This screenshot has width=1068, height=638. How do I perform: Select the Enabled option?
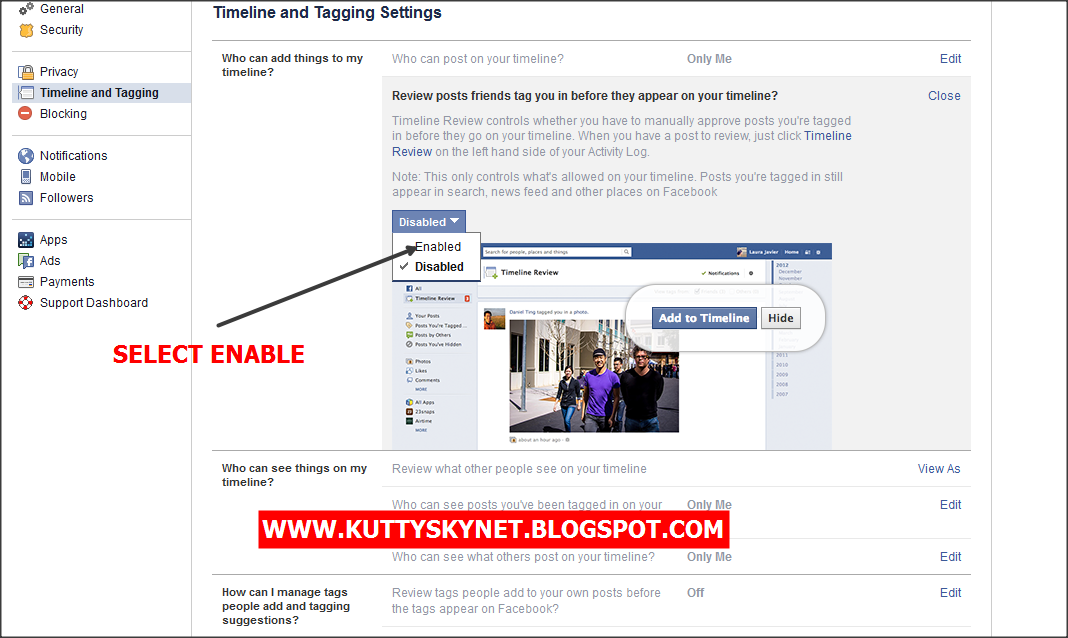pyautogui.click(x=437, y=246)
